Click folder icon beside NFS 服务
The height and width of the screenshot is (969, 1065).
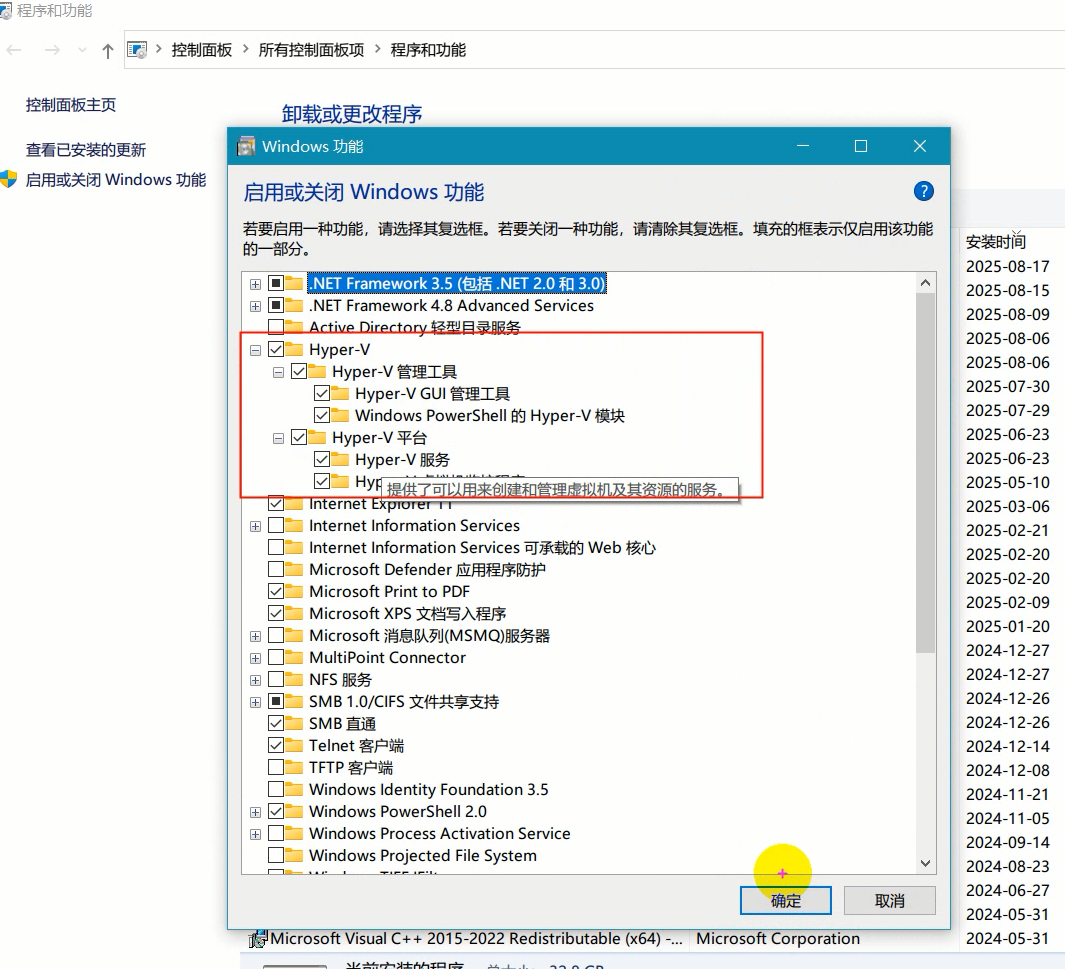coord(293,679)
